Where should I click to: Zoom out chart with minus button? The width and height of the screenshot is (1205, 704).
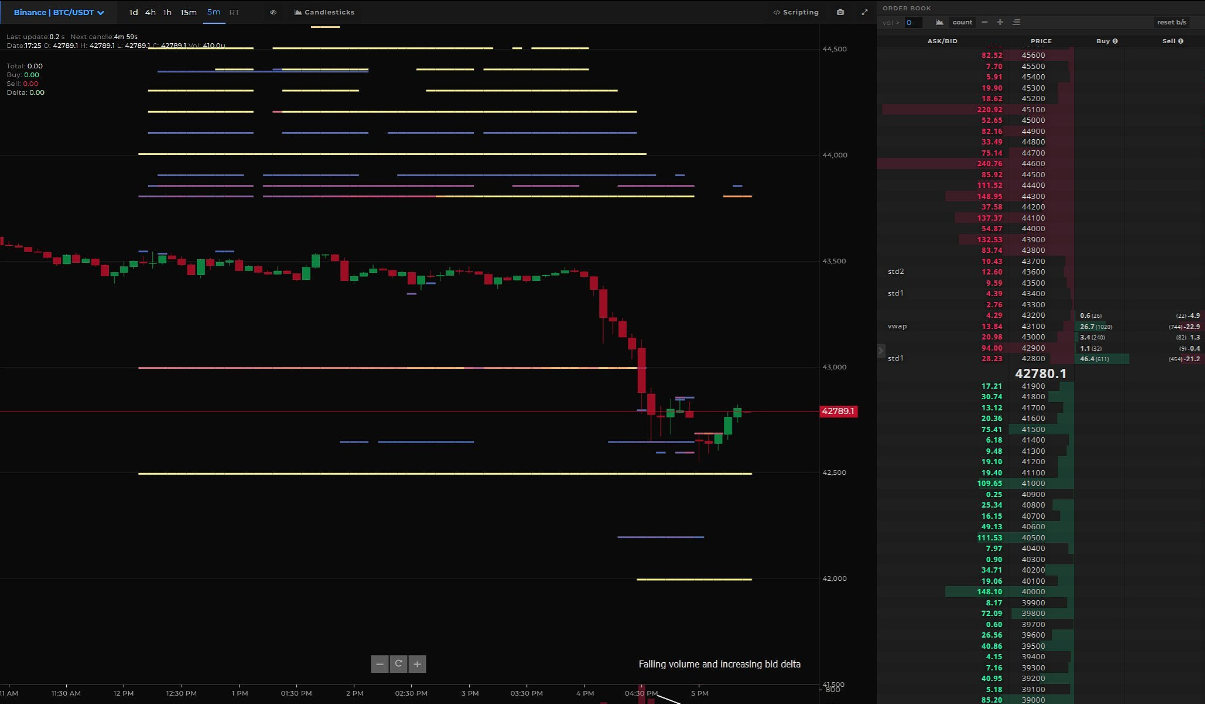click(380, 663)
